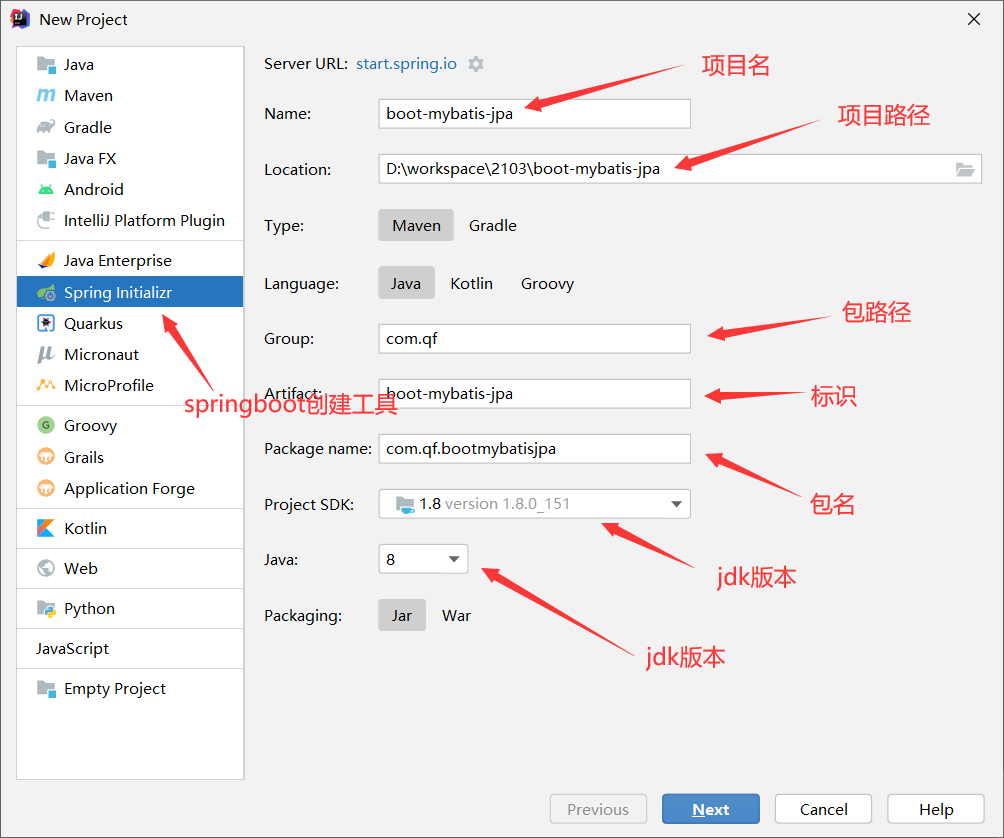1004x838 pixels.
Task: Click the Maven 'm' icon
Action: [x=46, y=95]
